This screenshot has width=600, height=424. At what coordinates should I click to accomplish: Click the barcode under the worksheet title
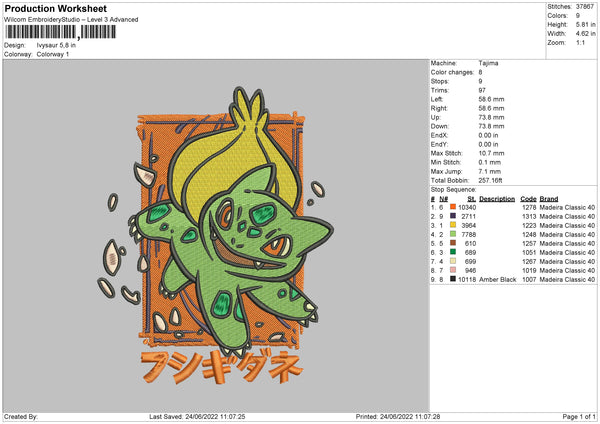[60, 32]
